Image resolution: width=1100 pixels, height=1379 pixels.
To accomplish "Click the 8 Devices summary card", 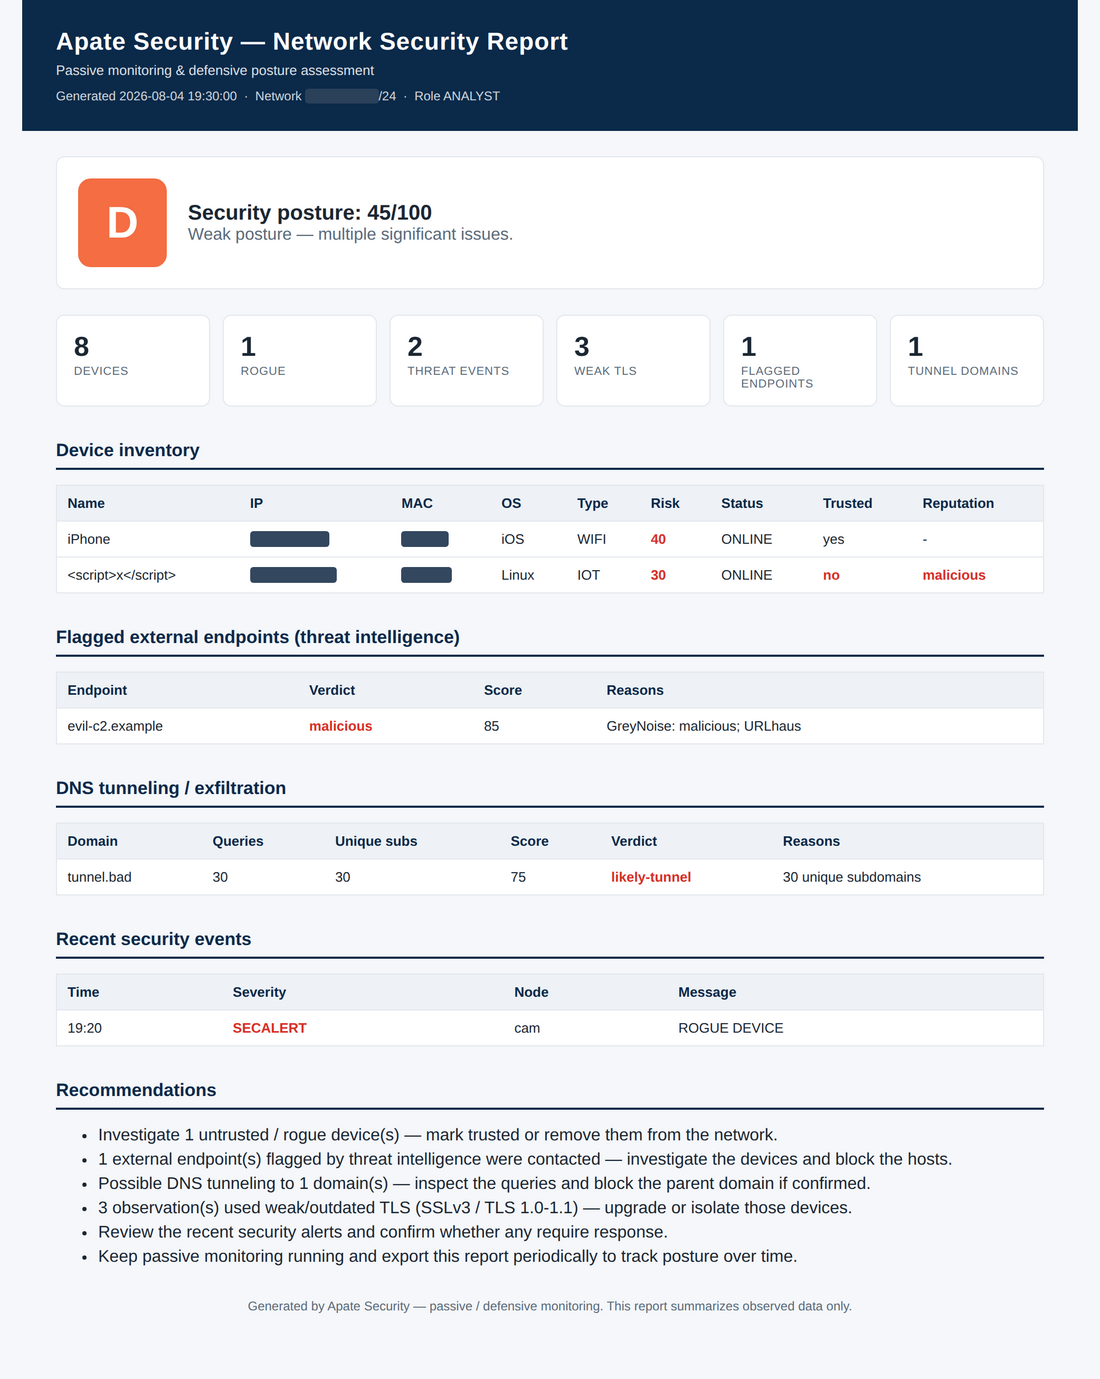I will point(133,361).
